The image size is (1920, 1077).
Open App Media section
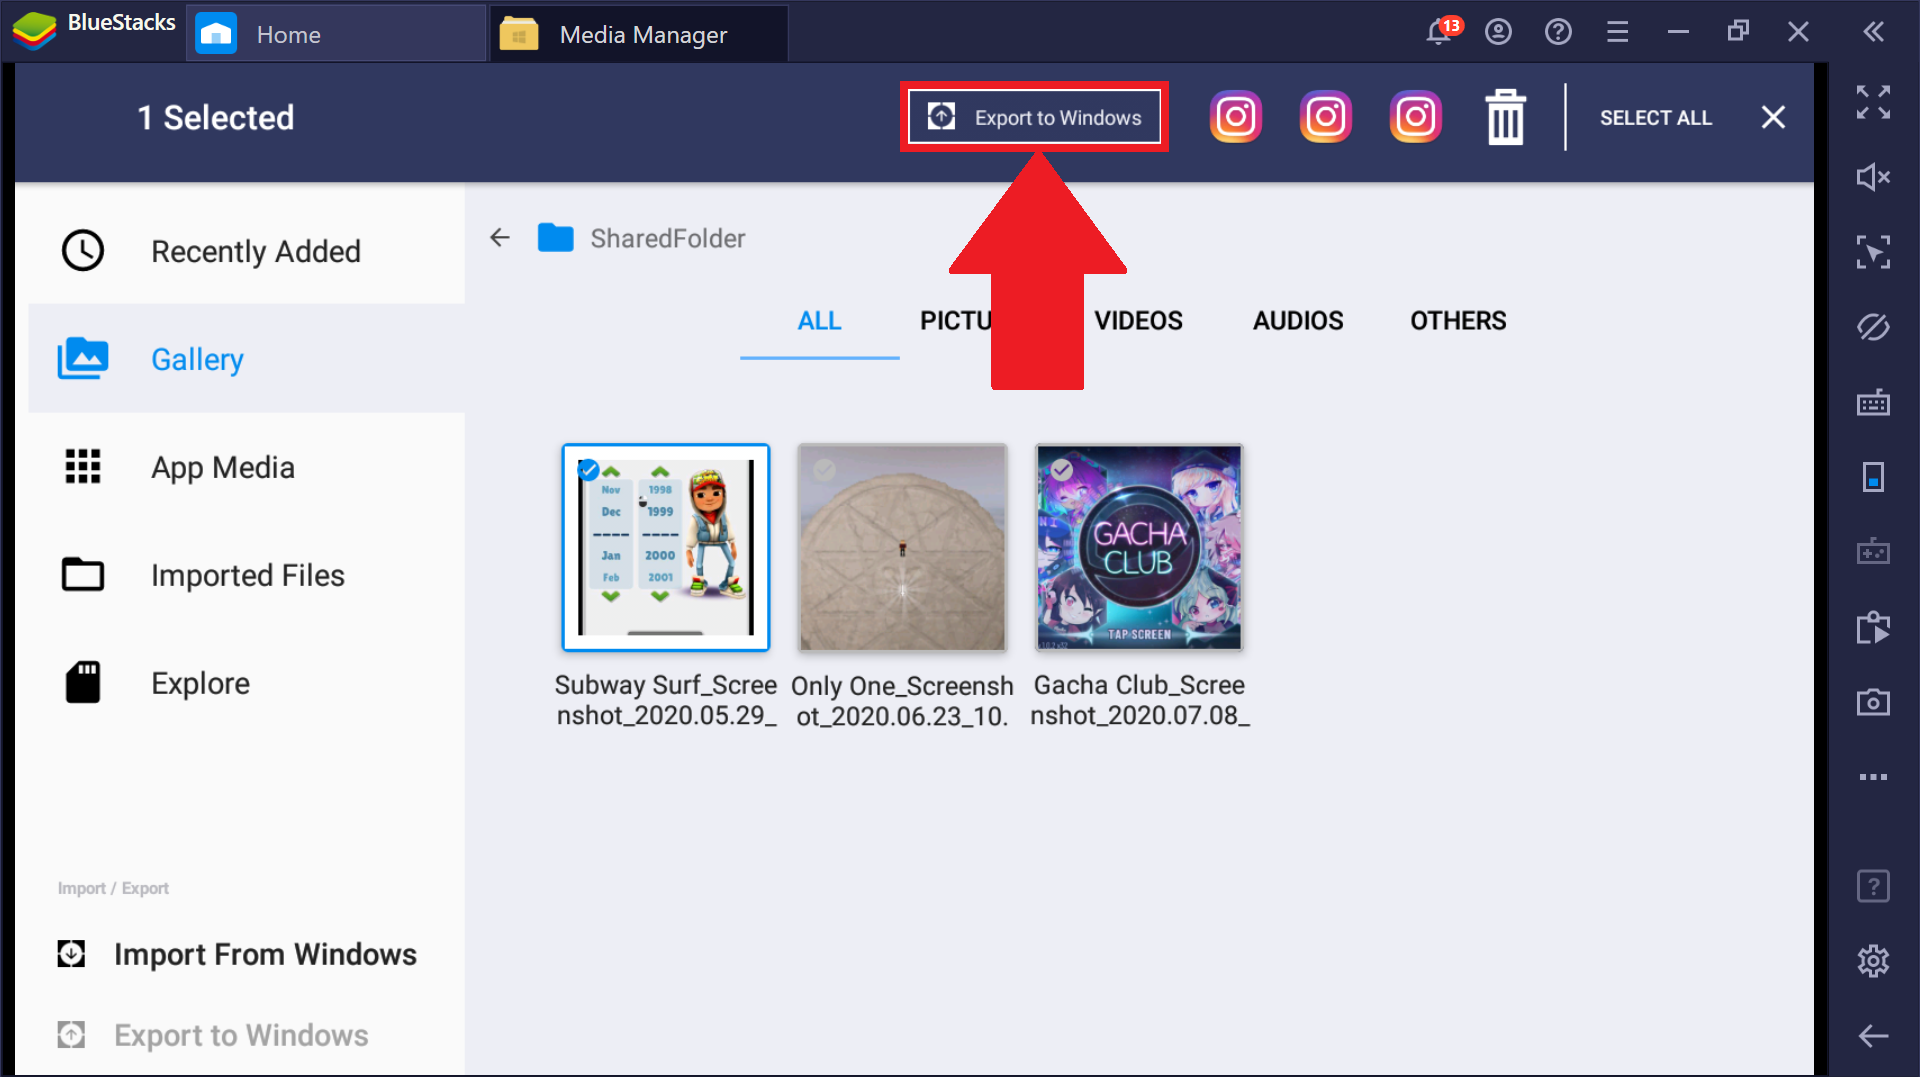[x=247, y=467]
